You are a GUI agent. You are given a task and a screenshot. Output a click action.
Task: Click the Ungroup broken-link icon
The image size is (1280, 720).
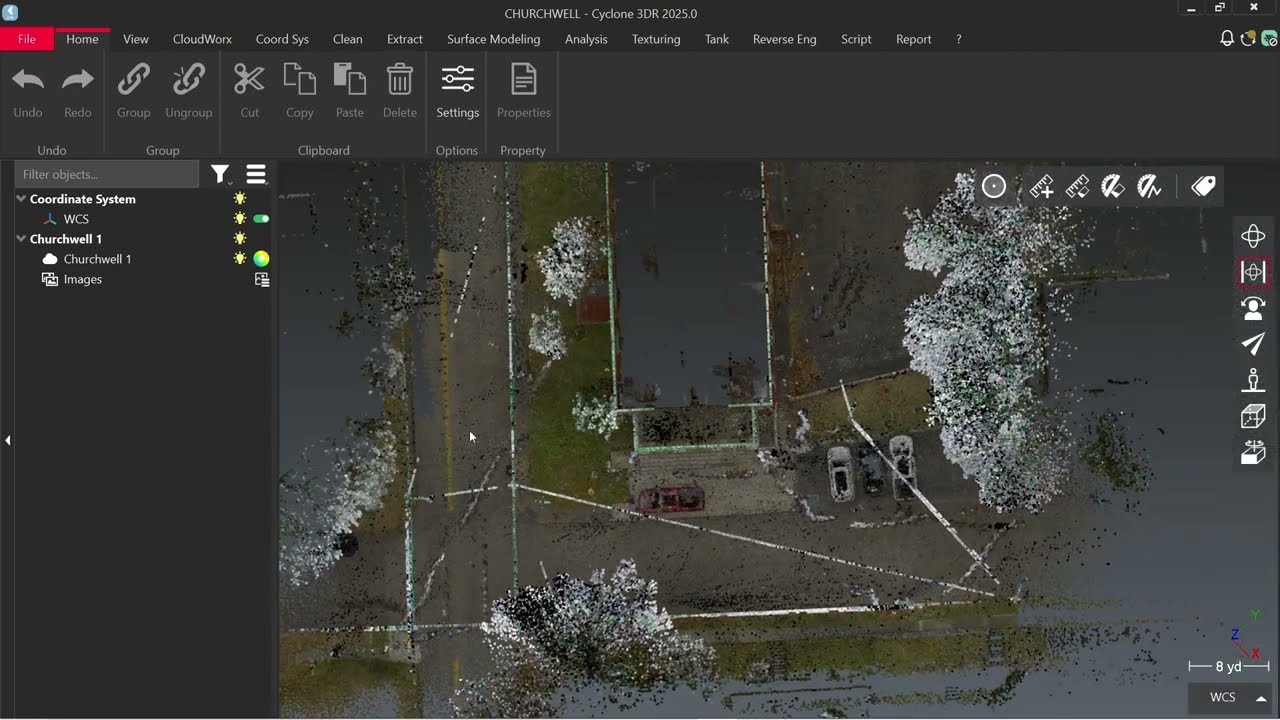tap(188, 79)
